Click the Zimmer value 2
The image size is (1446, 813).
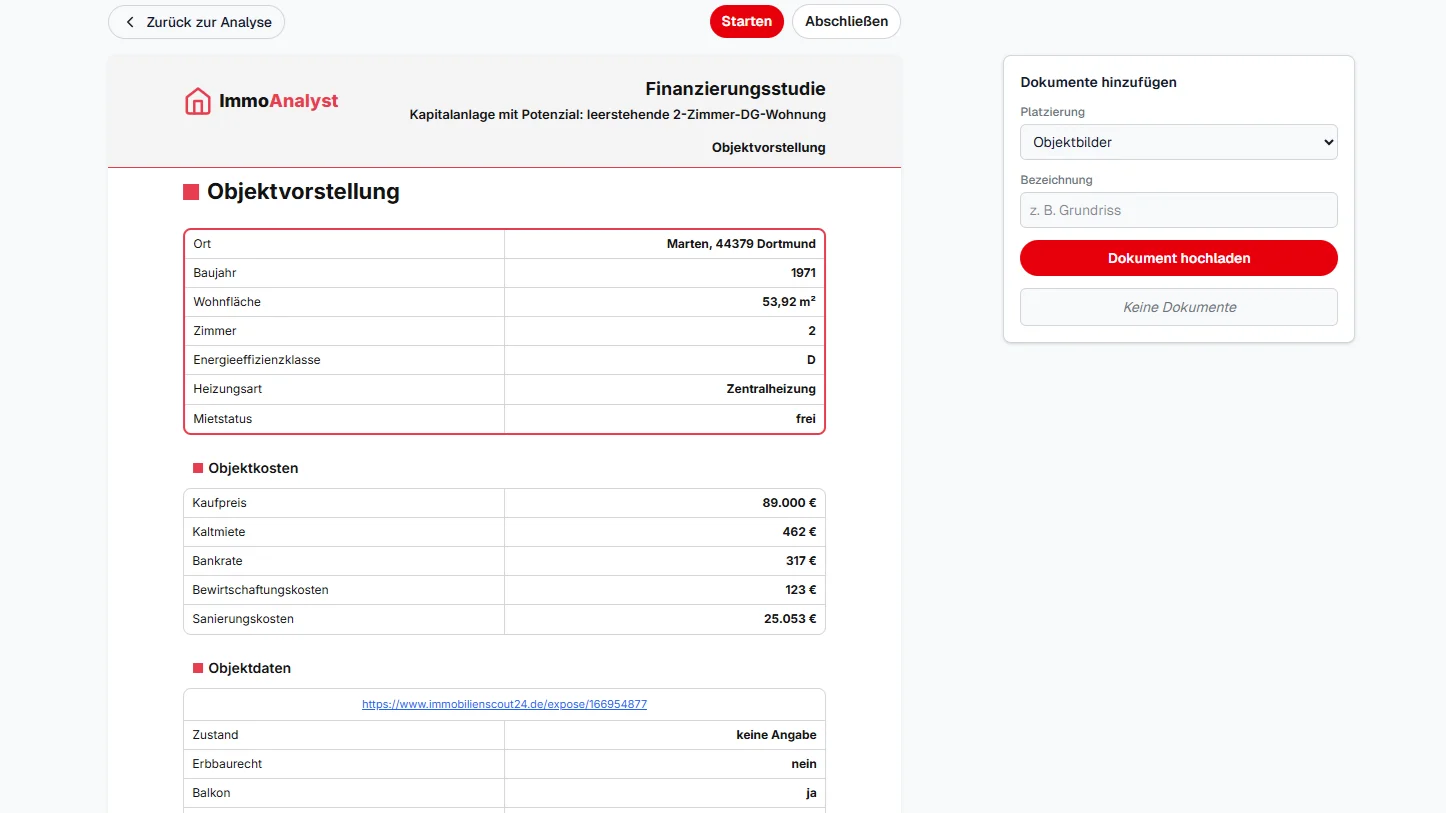click(812, 331)
